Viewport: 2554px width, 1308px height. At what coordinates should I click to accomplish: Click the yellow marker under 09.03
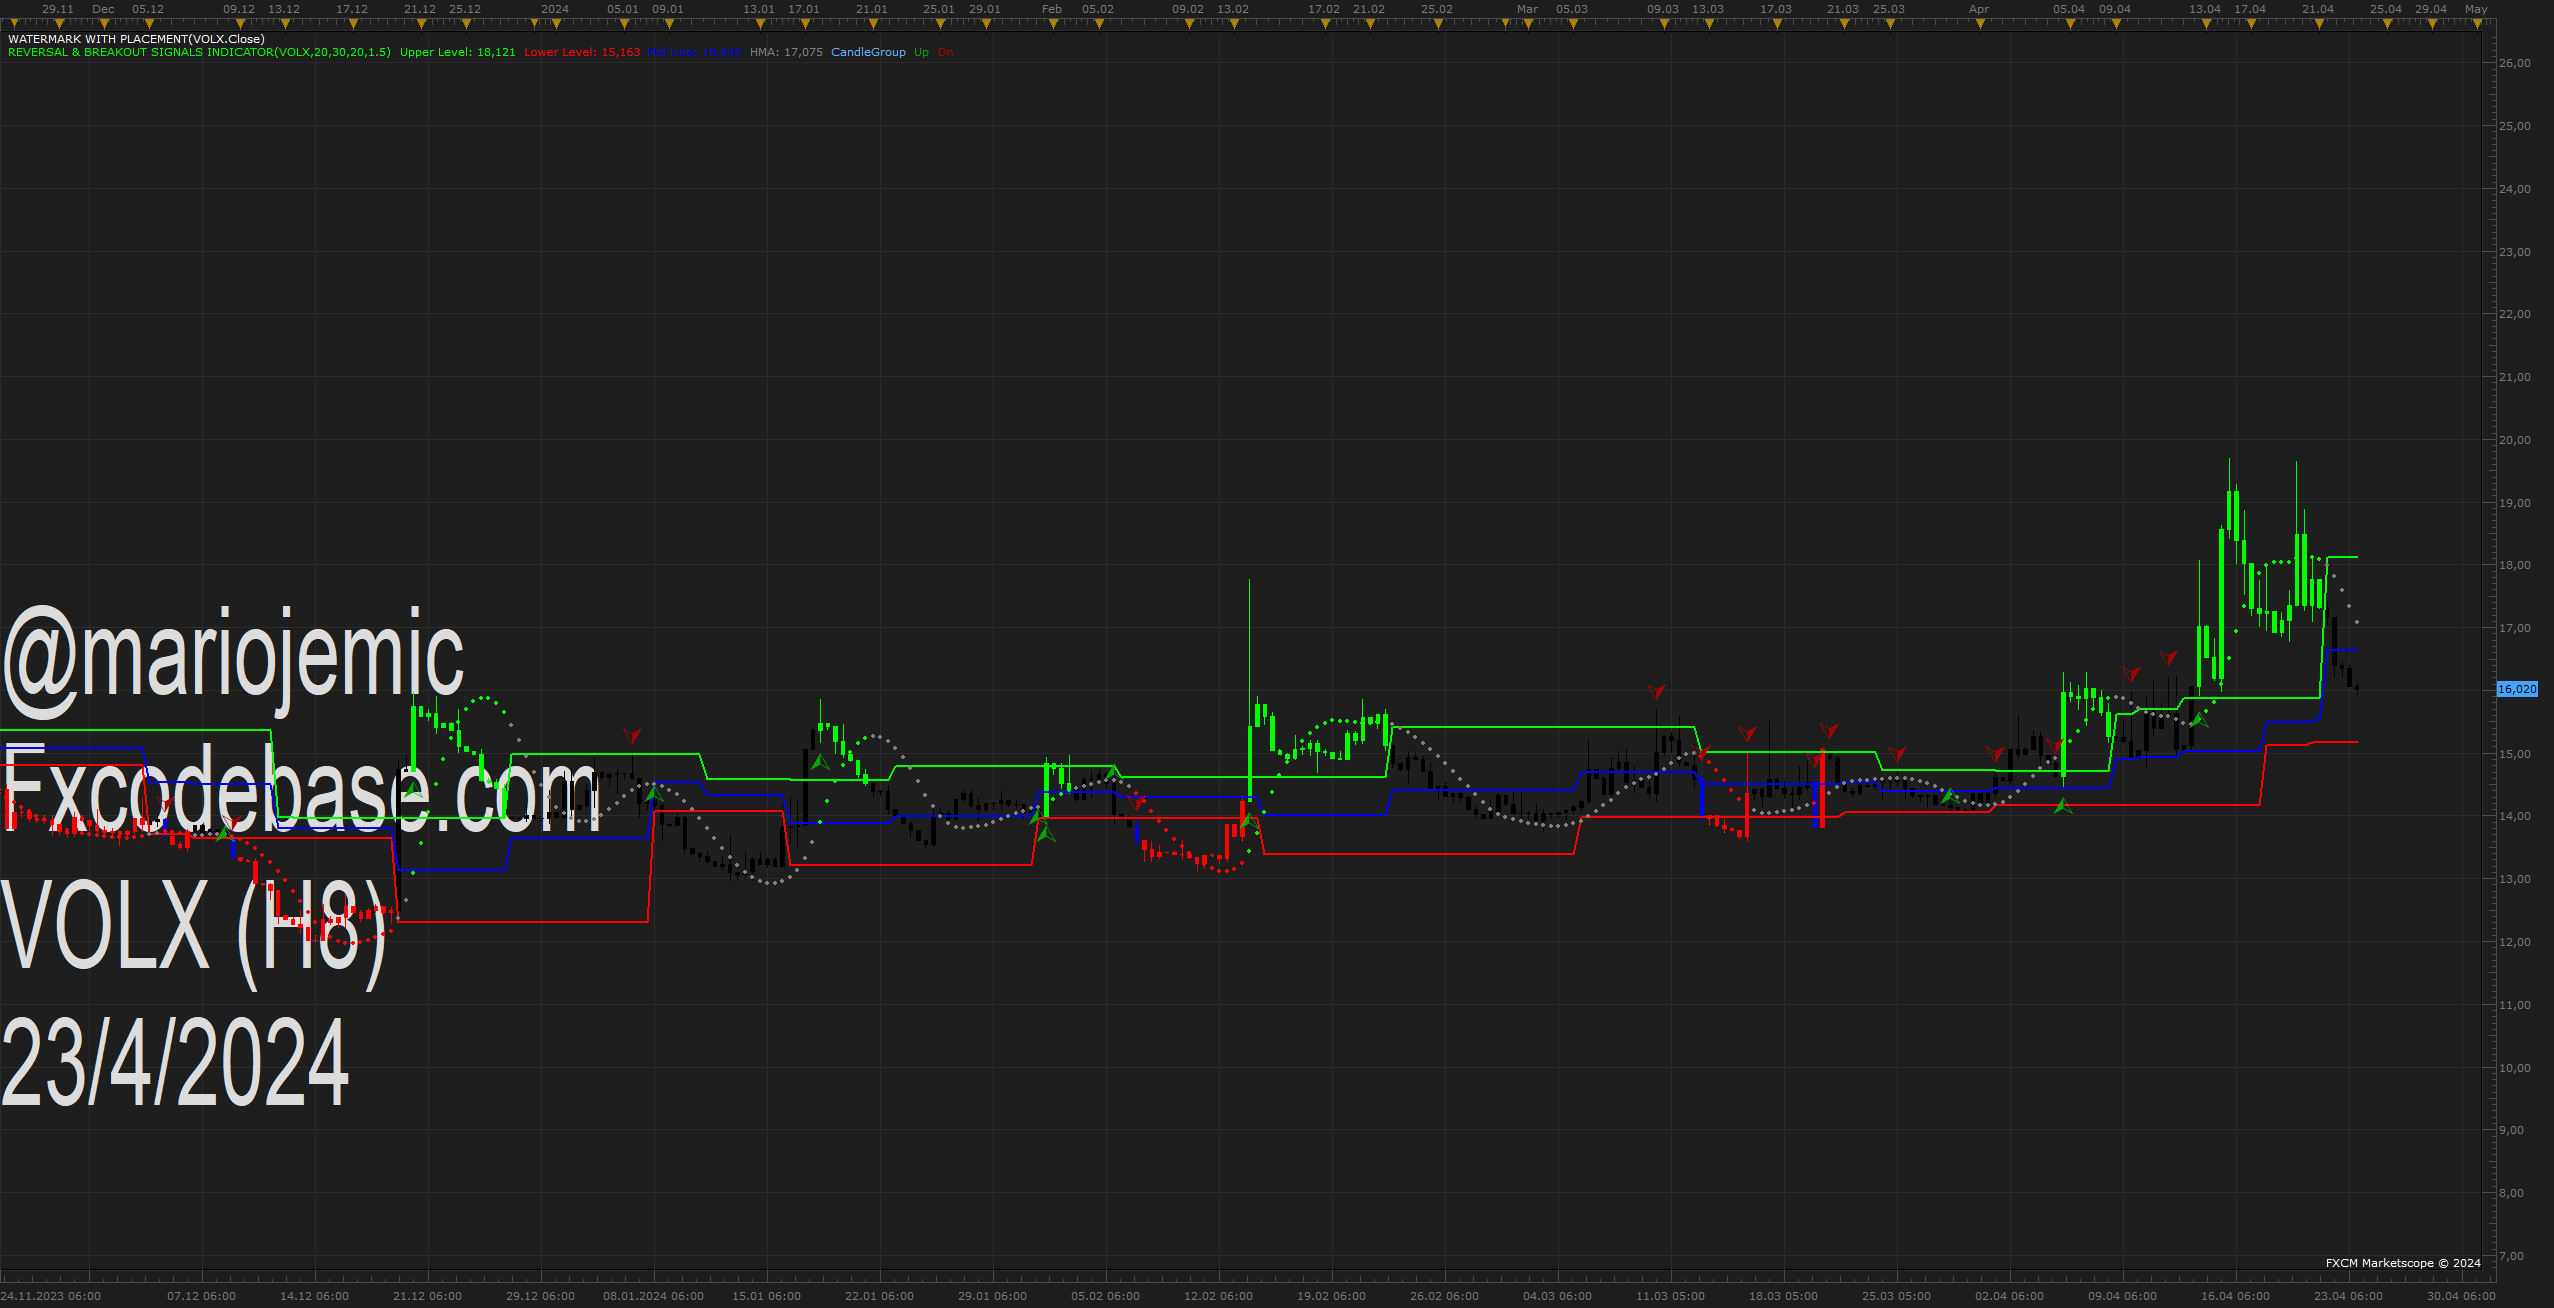point(1664,23)
